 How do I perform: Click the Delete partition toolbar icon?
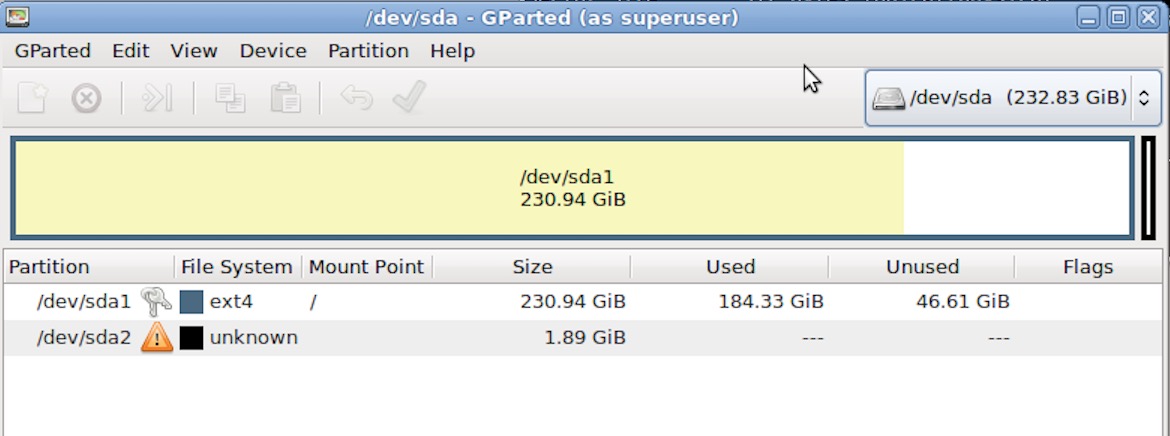tap(87, 98)
